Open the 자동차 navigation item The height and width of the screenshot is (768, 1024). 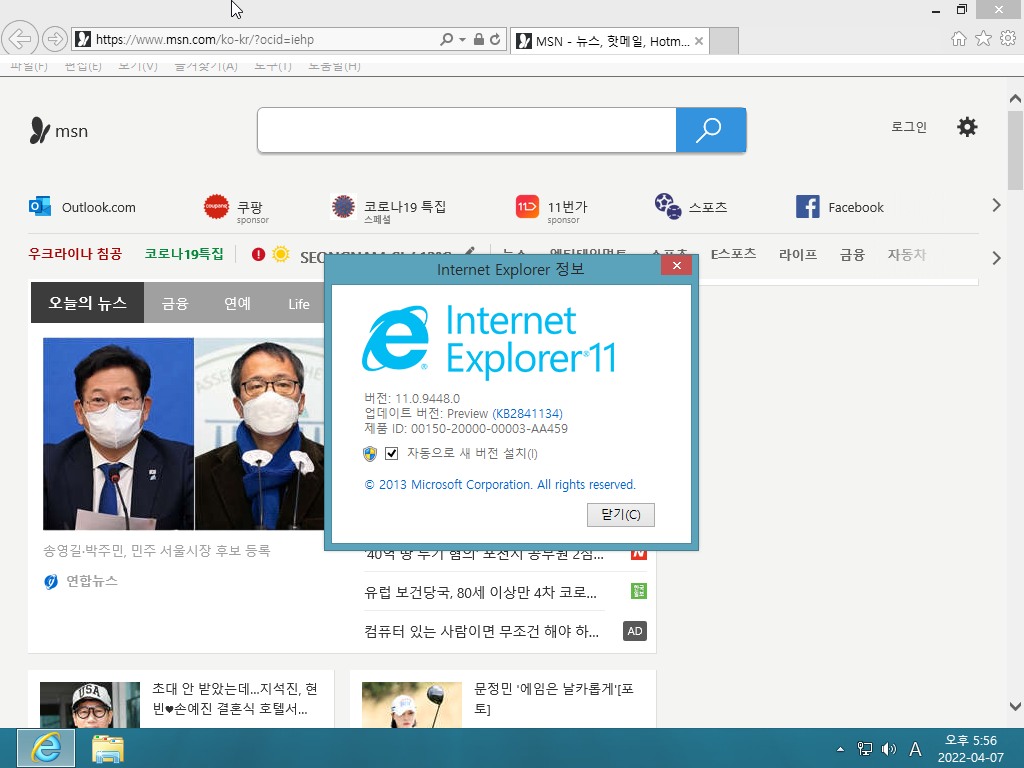tap(906, 255)
